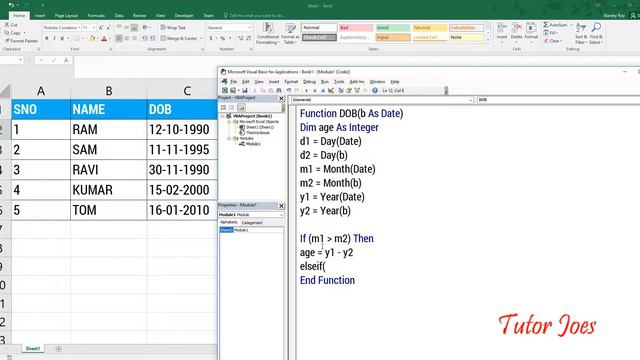Open the font name dropdown
Viewport: 640px width, 360px height.
[78, 27]
